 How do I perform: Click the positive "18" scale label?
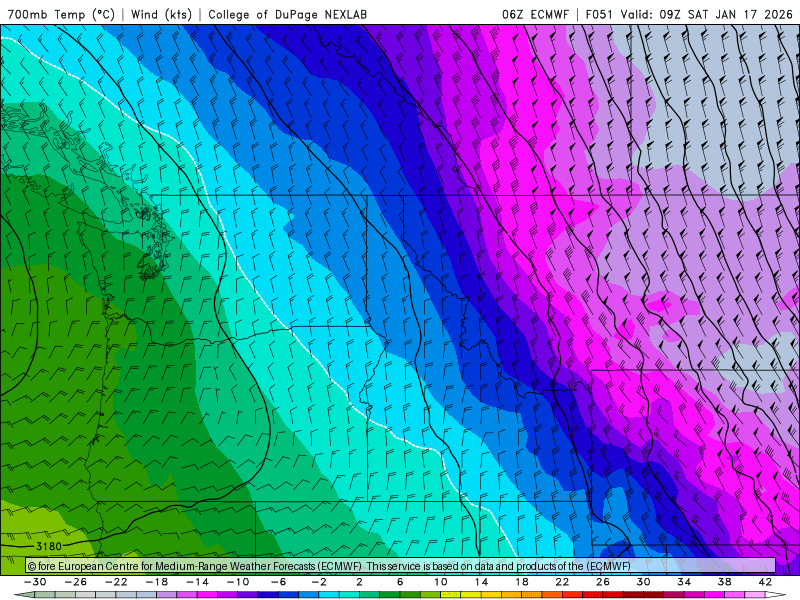point(521,582)
